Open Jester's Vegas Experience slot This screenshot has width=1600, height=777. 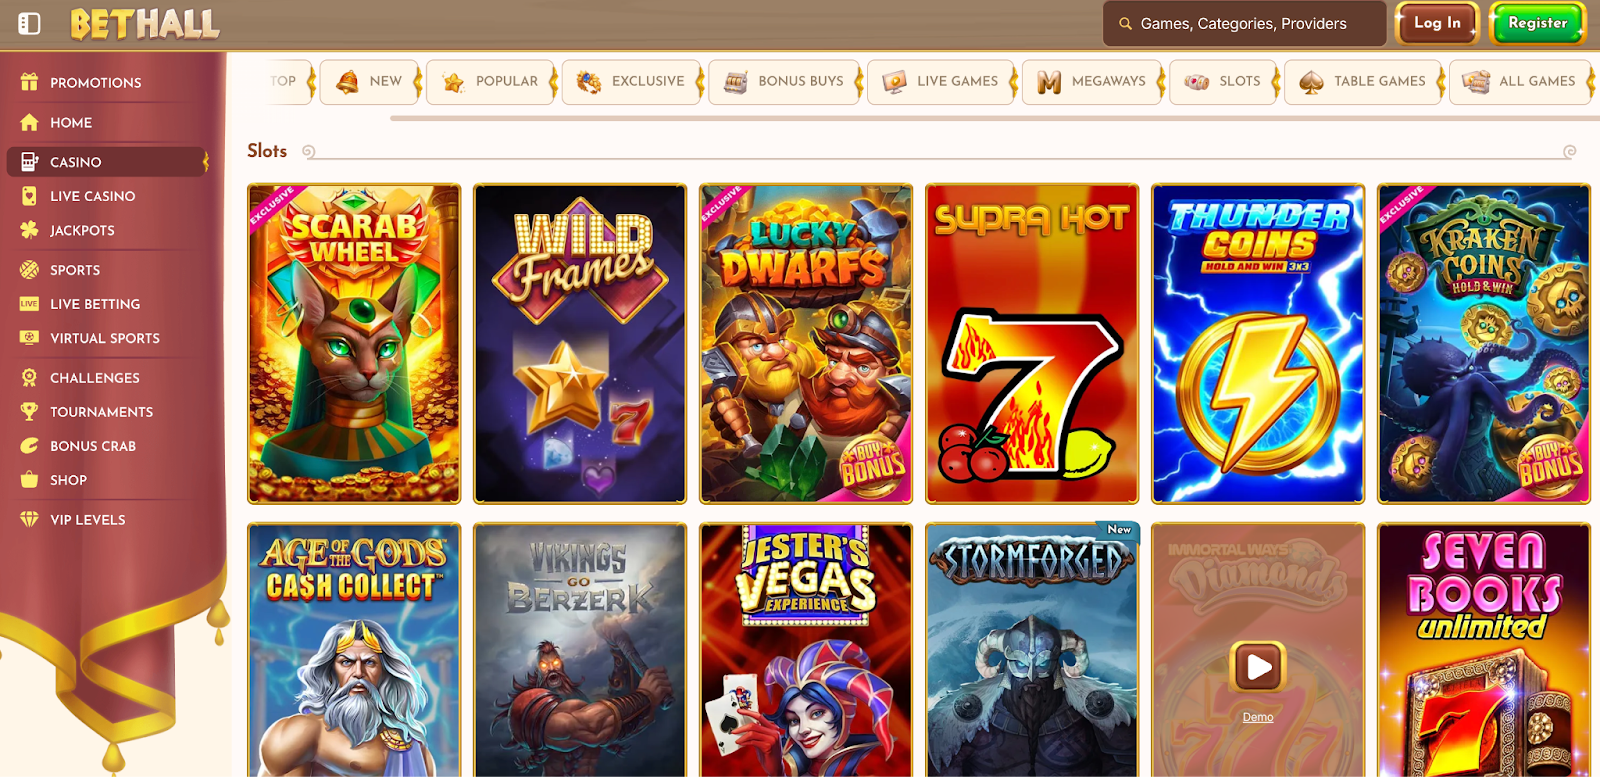(x=806, y=650)
